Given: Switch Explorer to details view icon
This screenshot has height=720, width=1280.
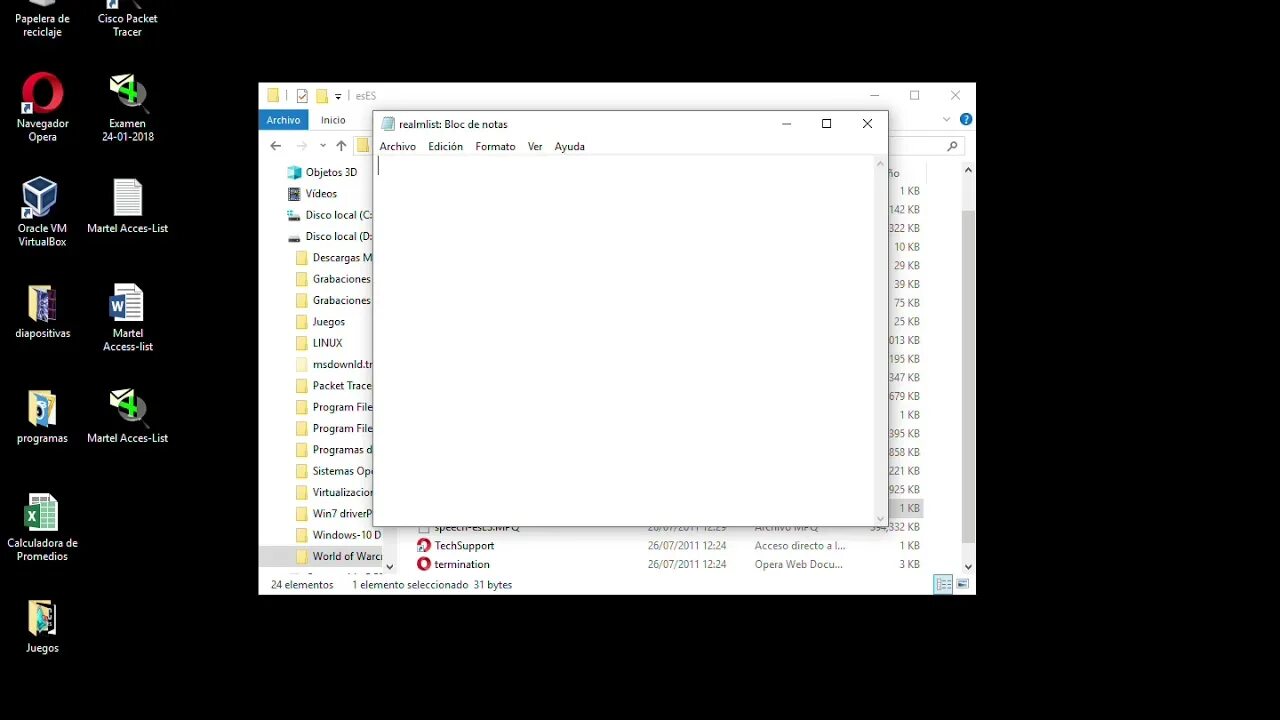Looking at the screenshot, I should click(942, 585).
